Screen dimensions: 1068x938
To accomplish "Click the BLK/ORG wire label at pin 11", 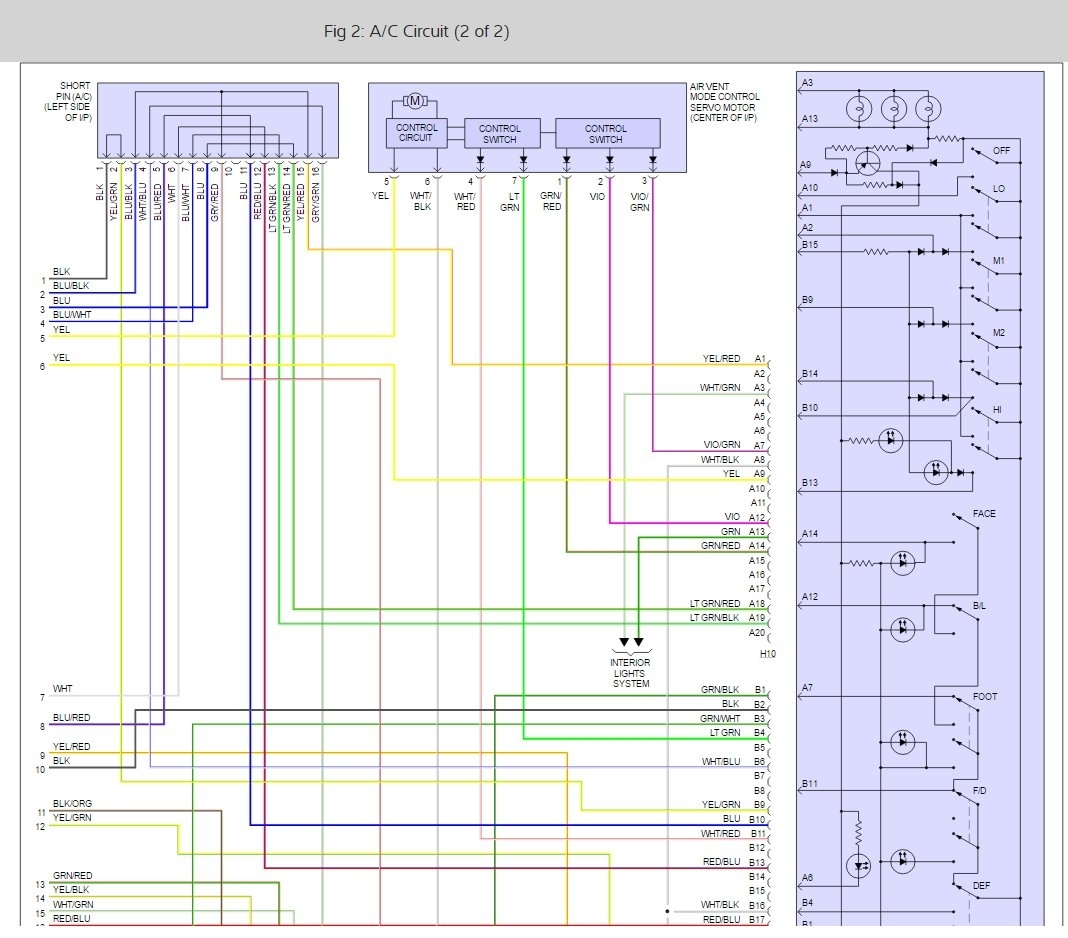I will pos(72,804).
